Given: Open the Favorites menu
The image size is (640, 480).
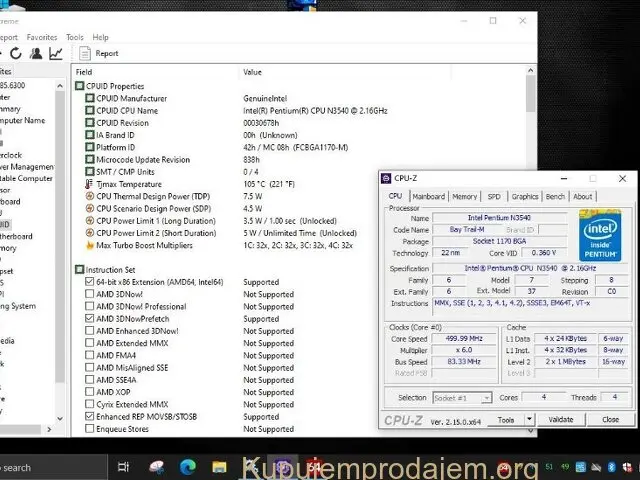Looking at the screenshot, I should click(x=41, y=37).
